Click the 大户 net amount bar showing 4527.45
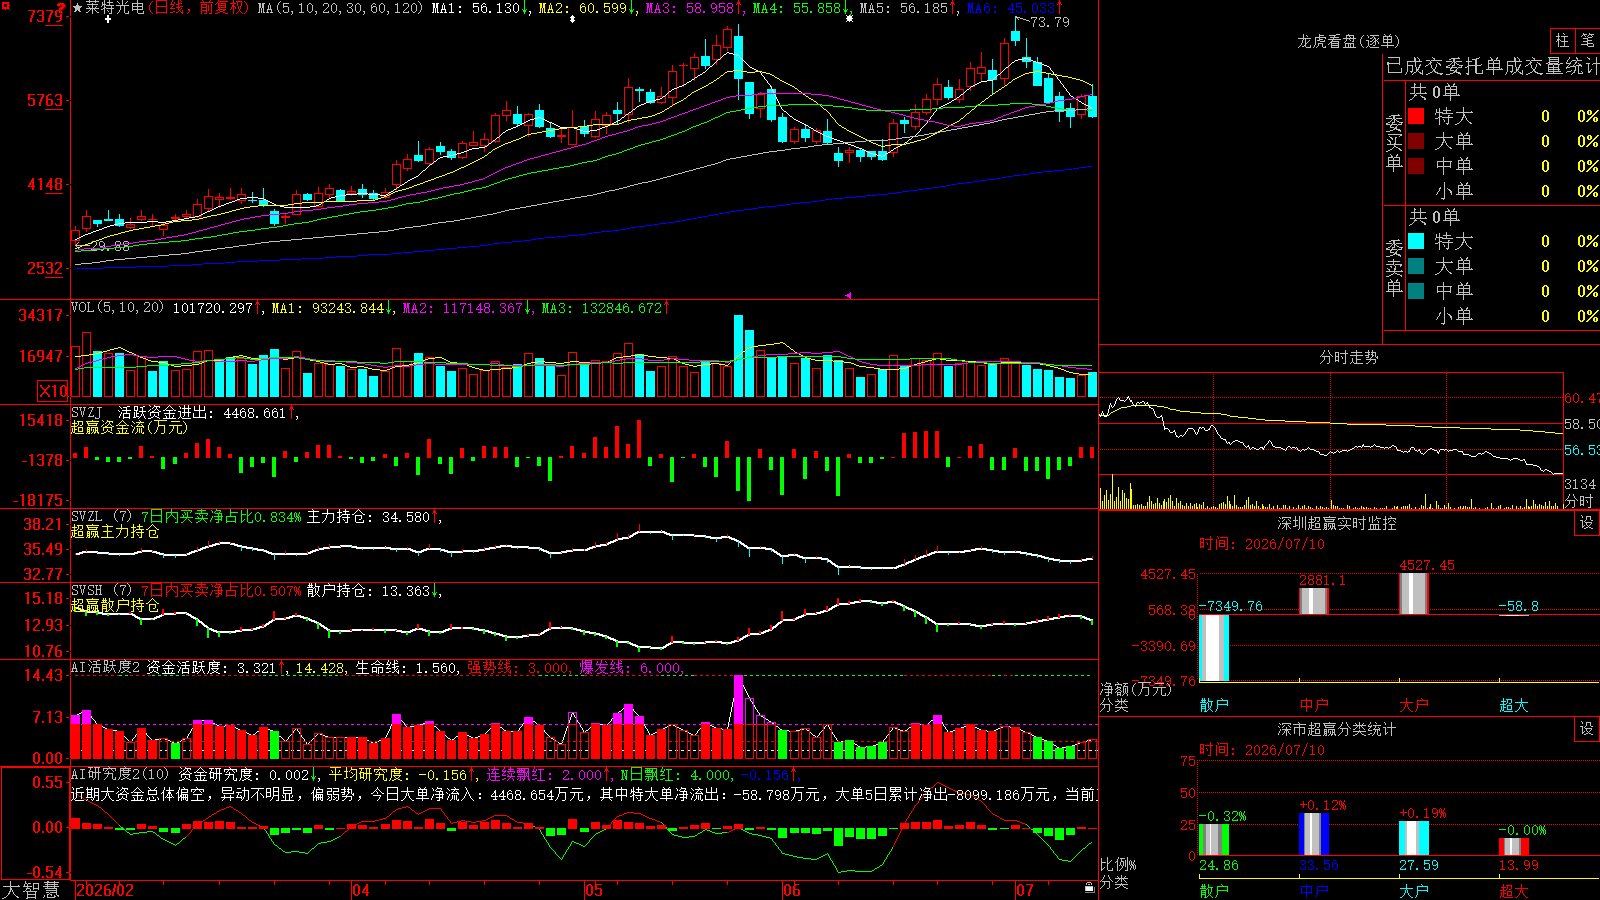The width and height of the screenshot is (1600, 900). coord(1414,594)
